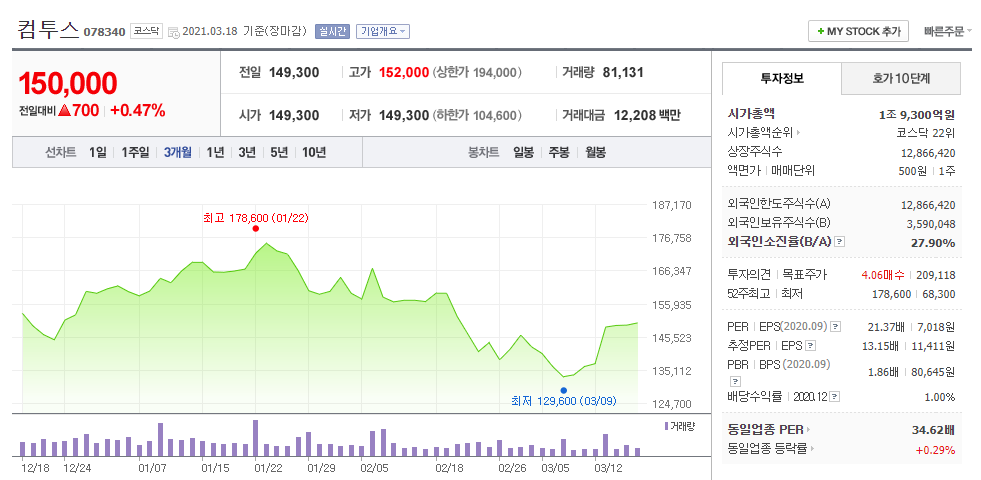Show the 월봉 candle chart
This screenshot has height=480, width=981.
click(x=596, y=152)
